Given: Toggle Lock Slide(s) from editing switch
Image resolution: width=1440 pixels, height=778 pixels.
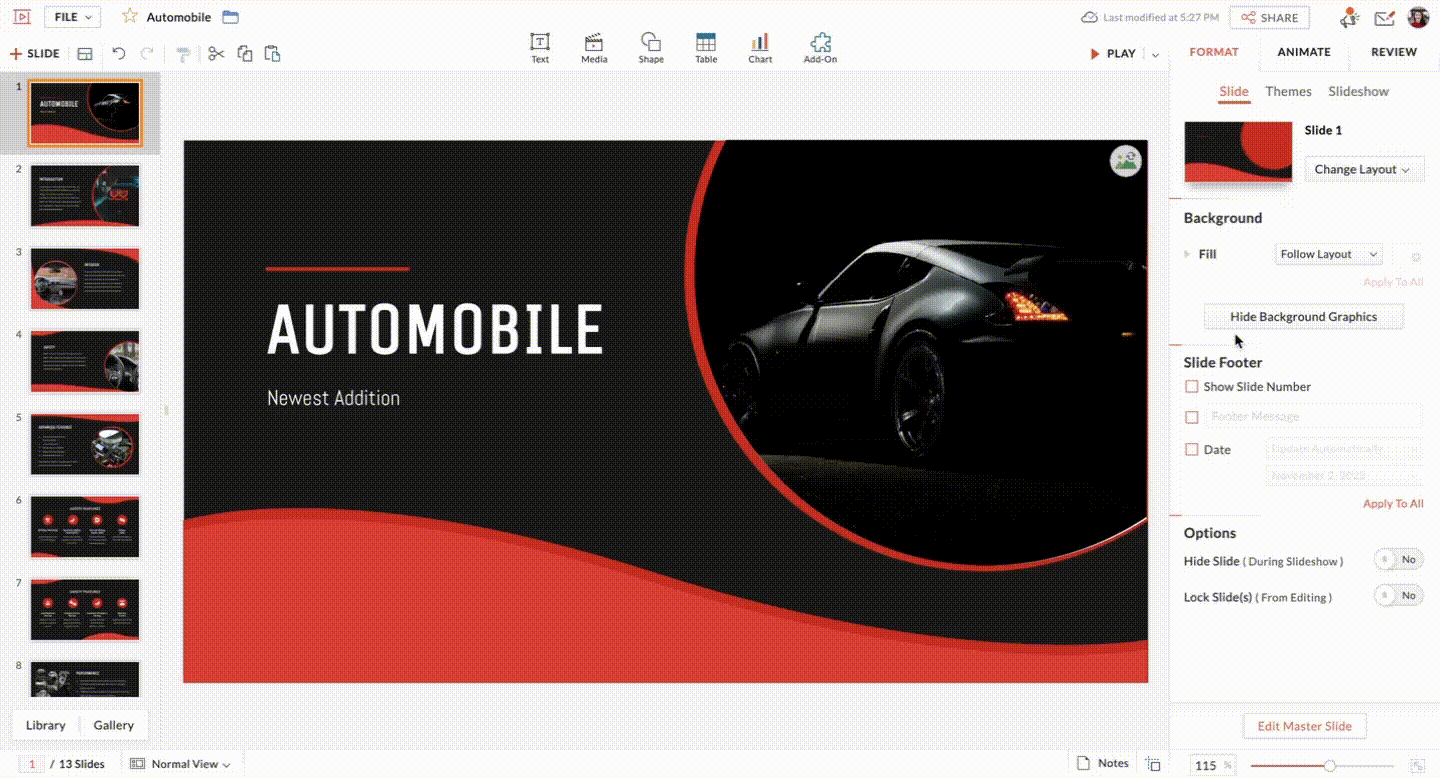Looking at the screenshot, I should [1399, 596].
